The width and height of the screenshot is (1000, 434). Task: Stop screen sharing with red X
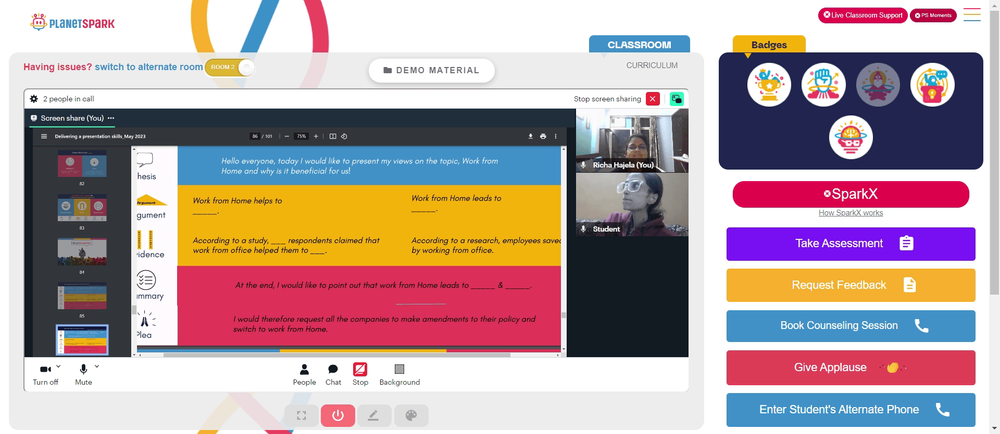(x=652, y=99)
